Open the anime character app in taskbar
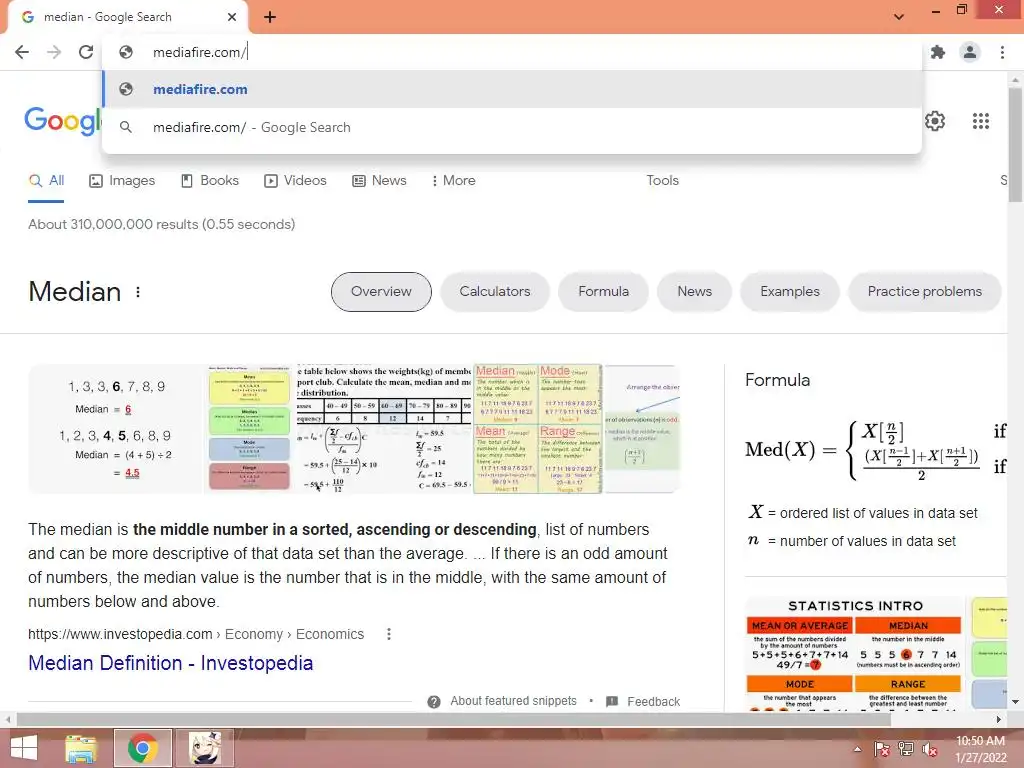Screen dimensions: 1024x768 (x=204, y=748)
